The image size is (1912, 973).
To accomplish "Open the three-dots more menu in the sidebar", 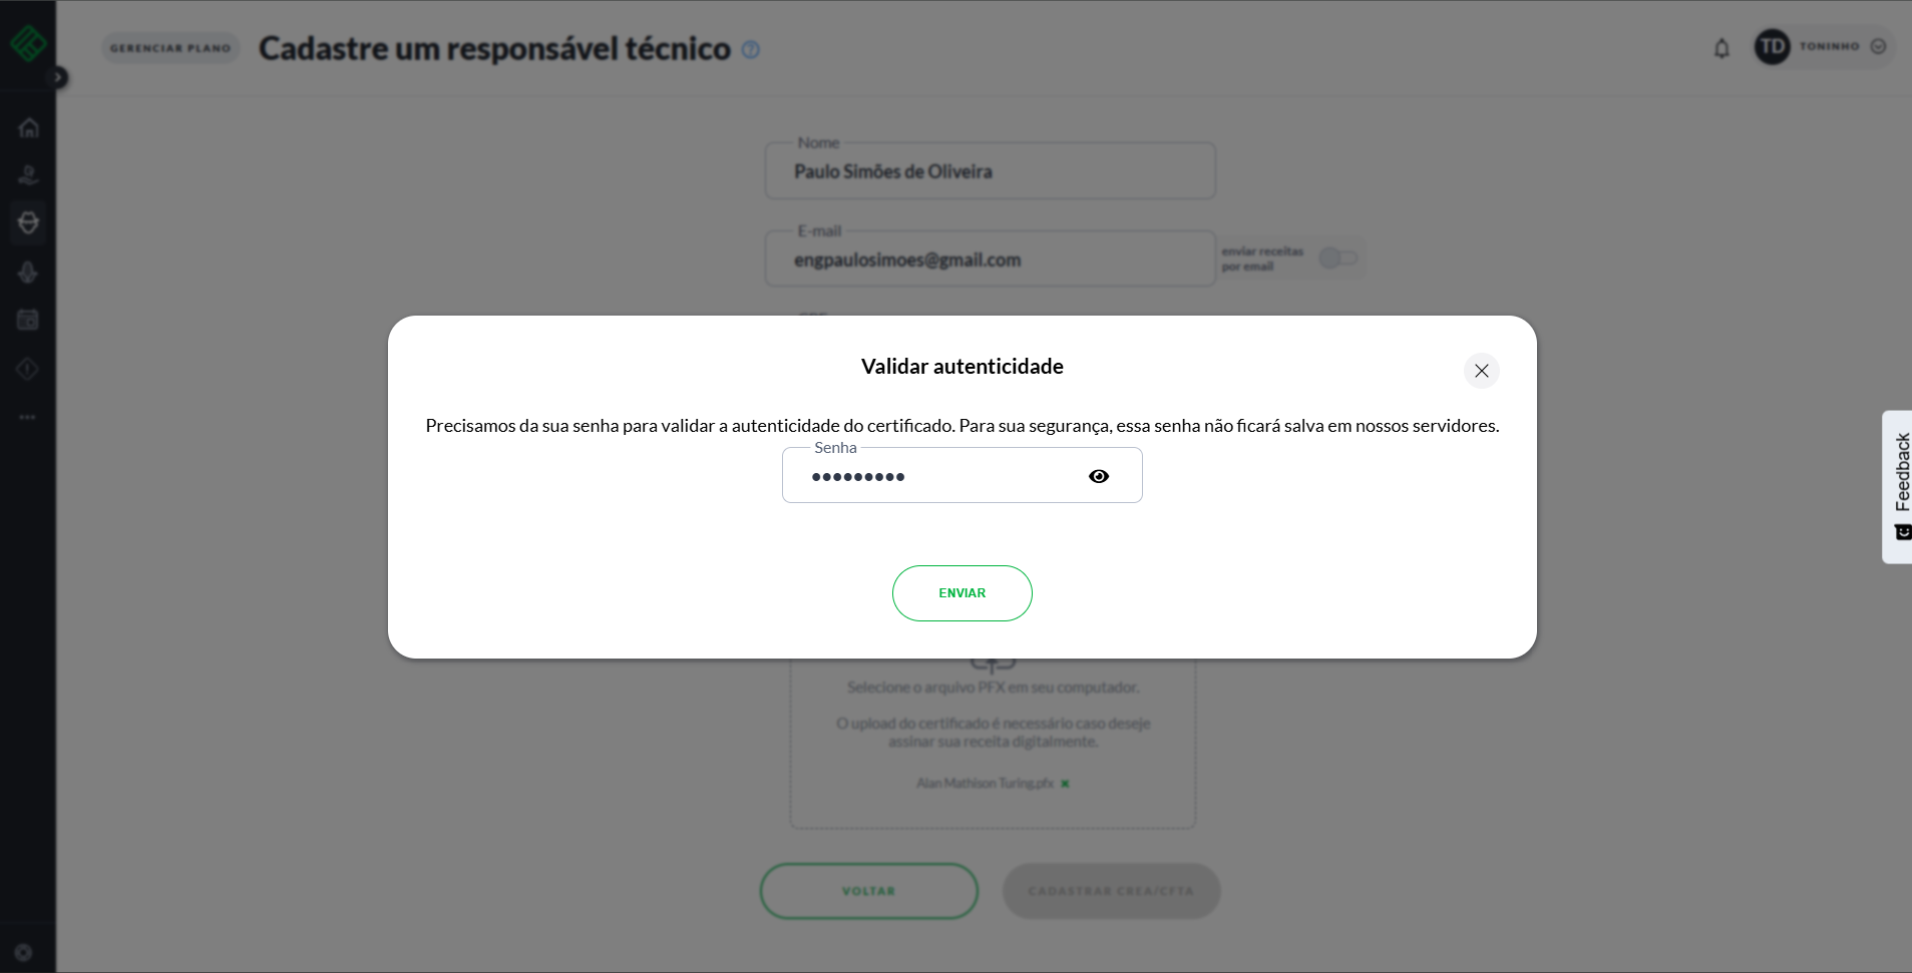I will [28, 417].
